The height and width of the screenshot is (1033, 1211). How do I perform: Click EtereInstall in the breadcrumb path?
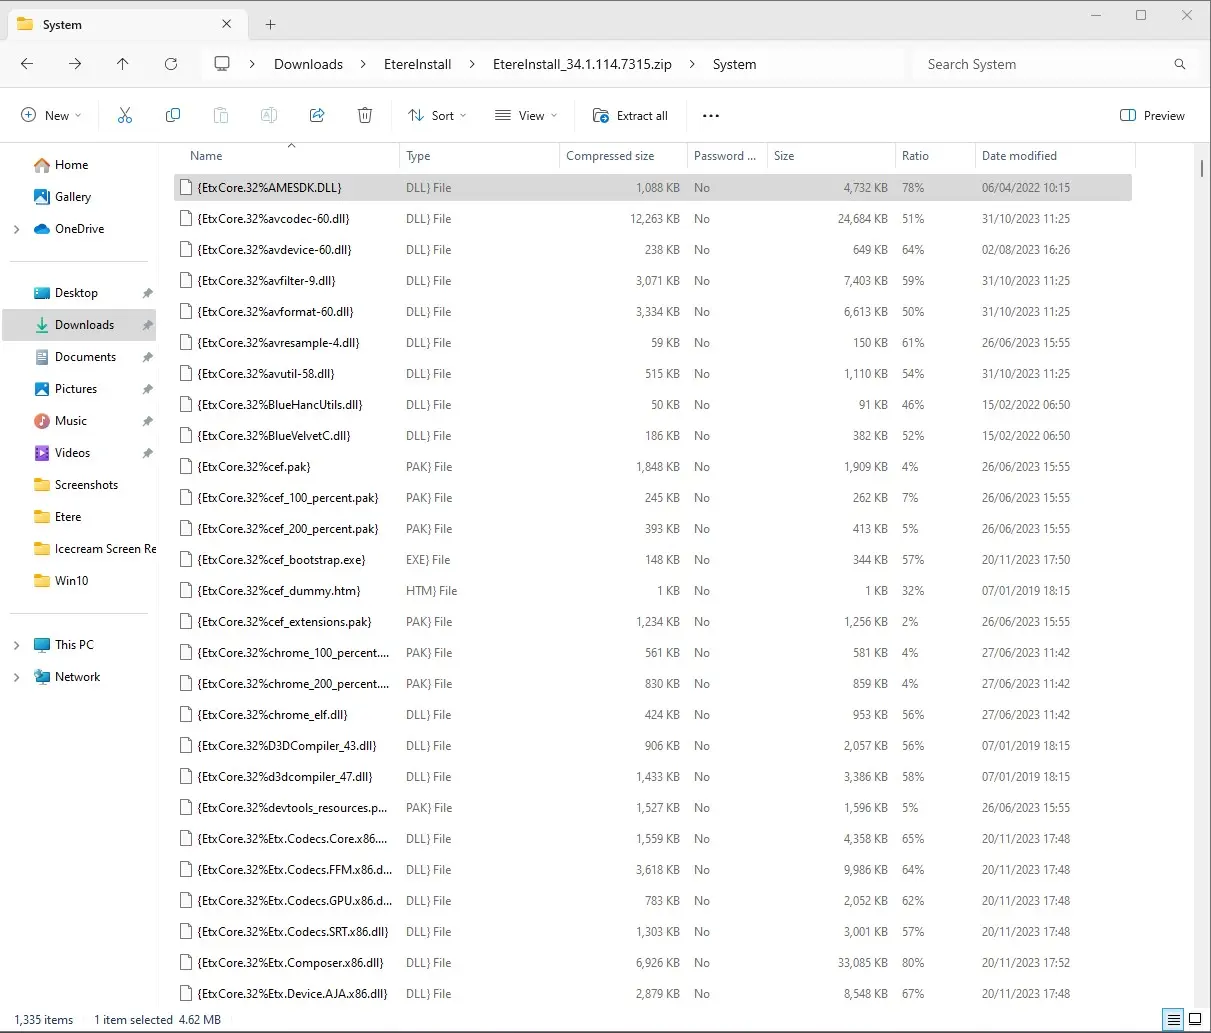417,64
